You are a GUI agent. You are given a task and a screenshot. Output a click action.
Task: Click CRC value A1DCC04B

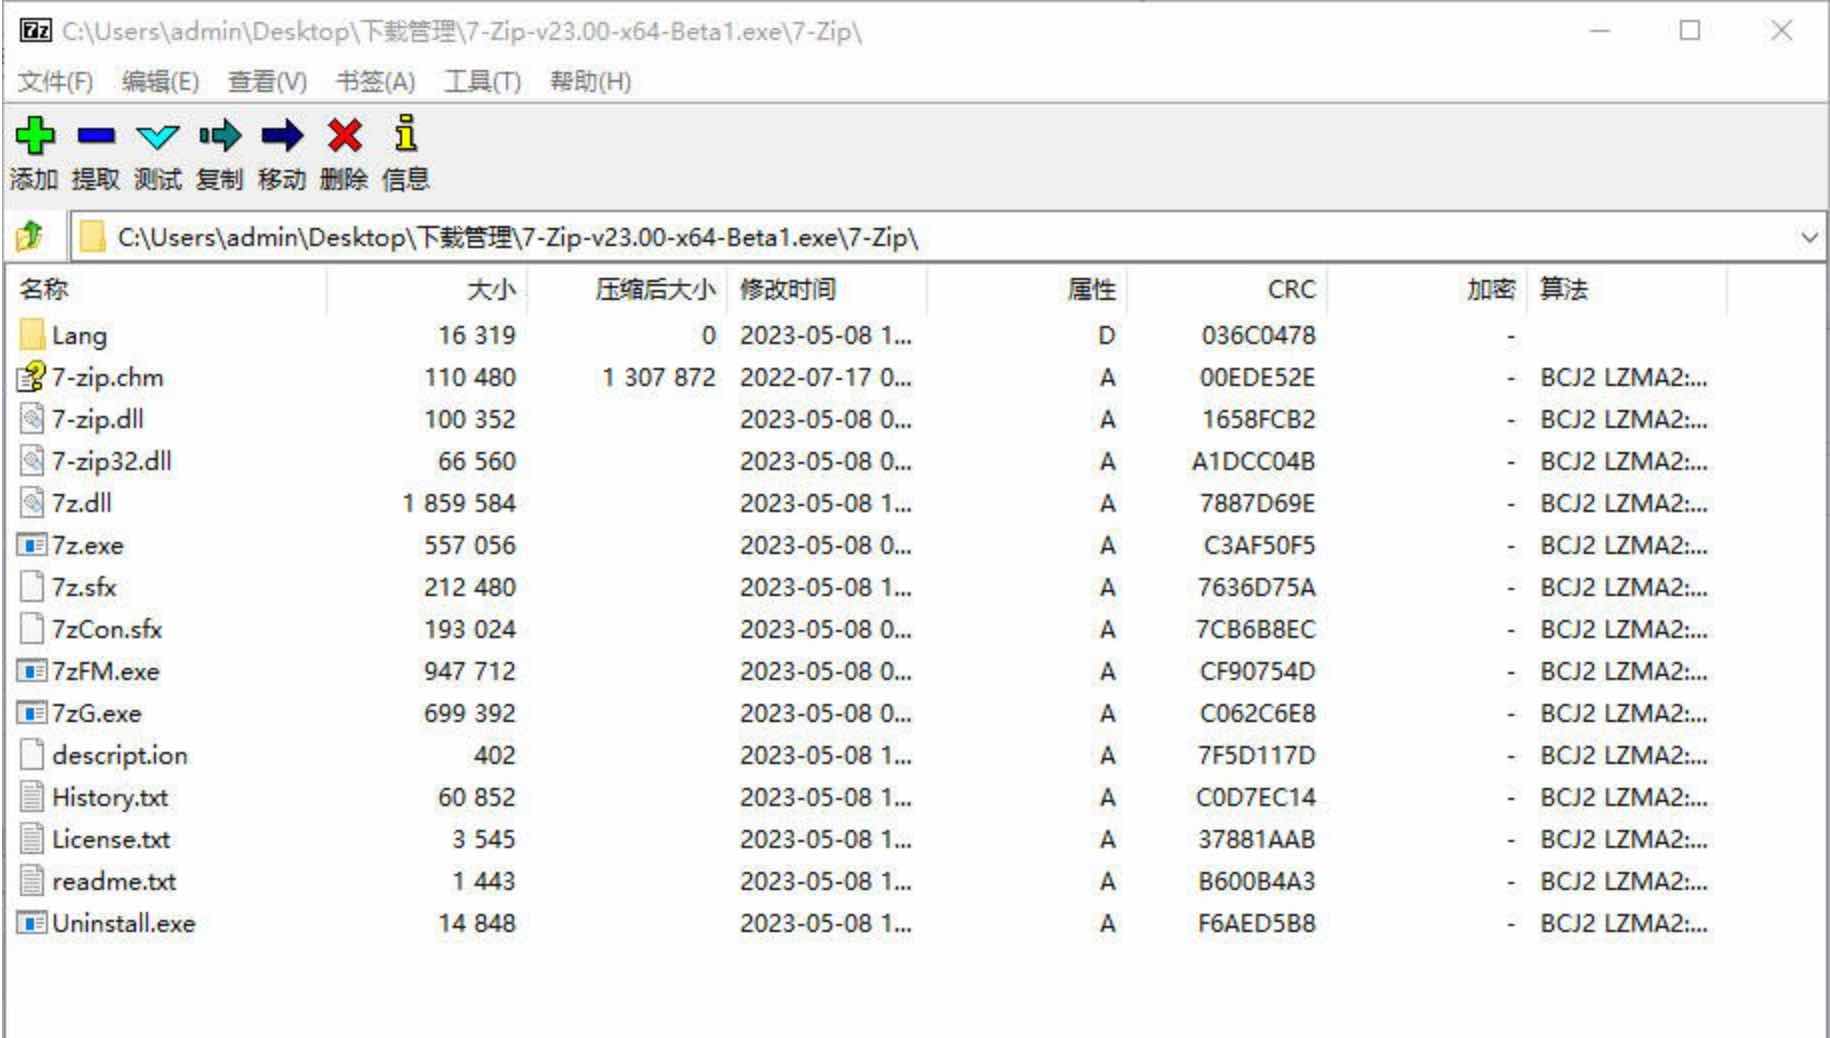click(x=1253, y=461)
